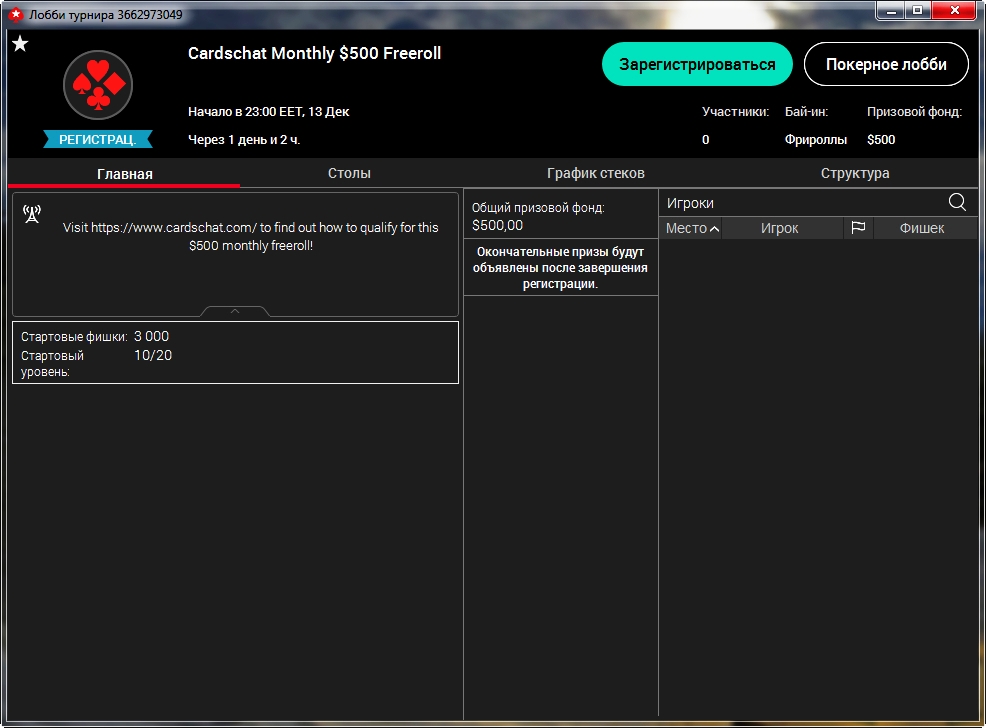Image resolution: width=986 pixels, height=728 pixels.
Task: Click the Стартовые фишки label
Action: click(74, 336)
